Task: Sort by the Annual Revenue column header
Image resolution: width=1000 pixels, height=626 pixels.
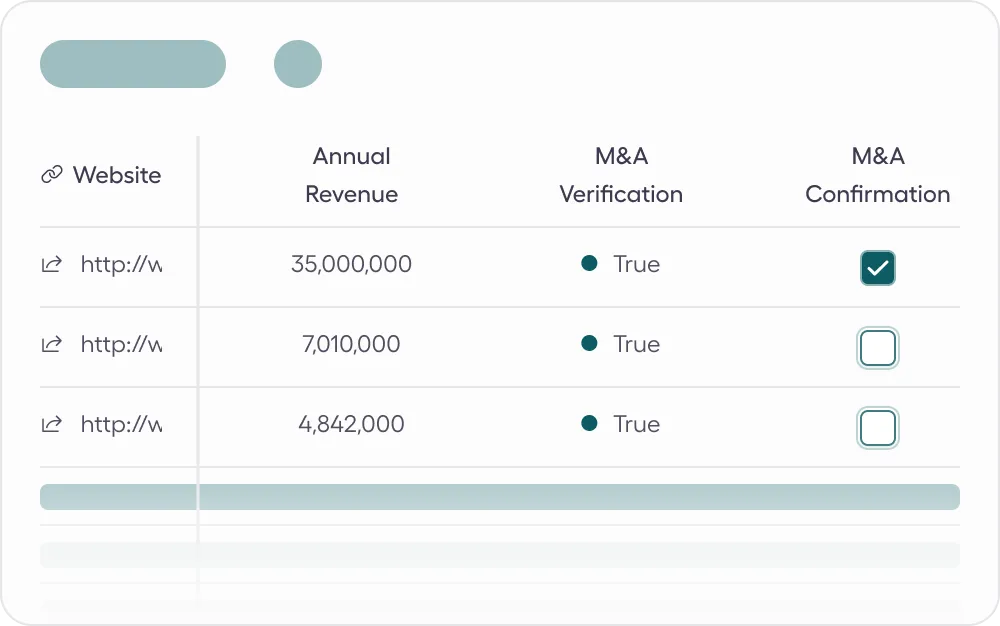Action: (x=351, y=175)
